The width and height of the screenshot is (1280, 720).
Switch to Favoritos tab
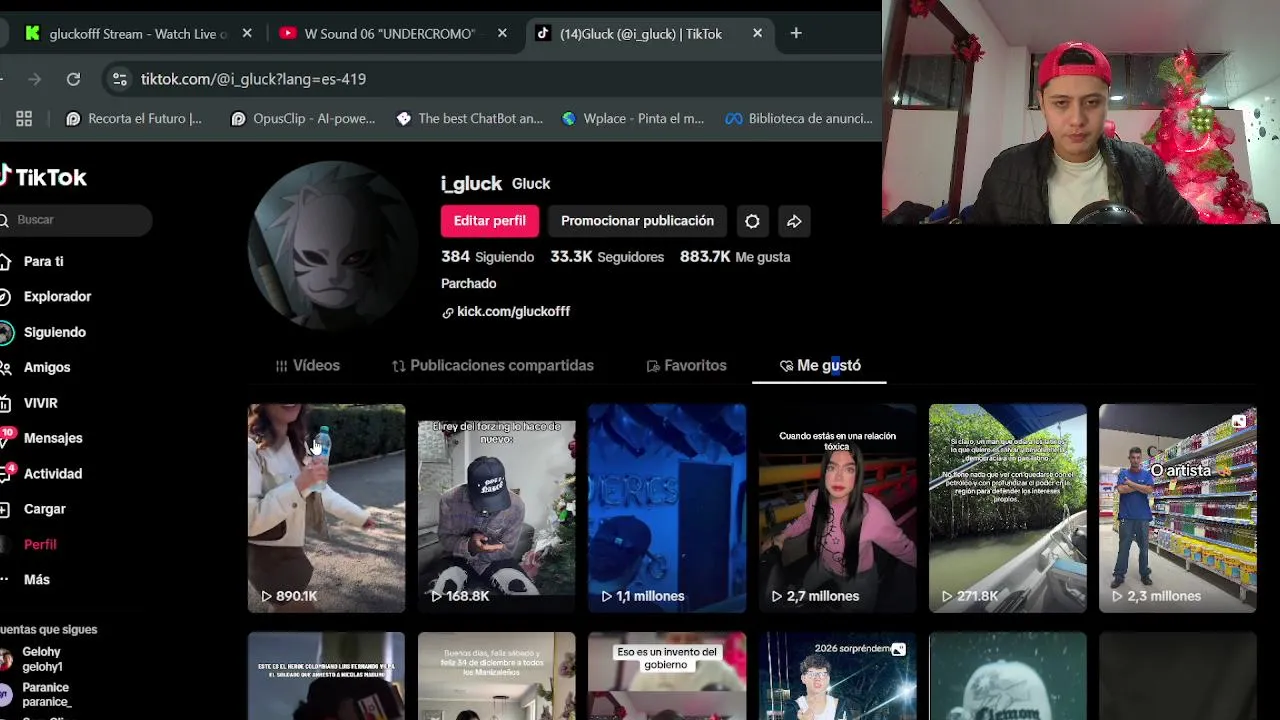point(687,366)
